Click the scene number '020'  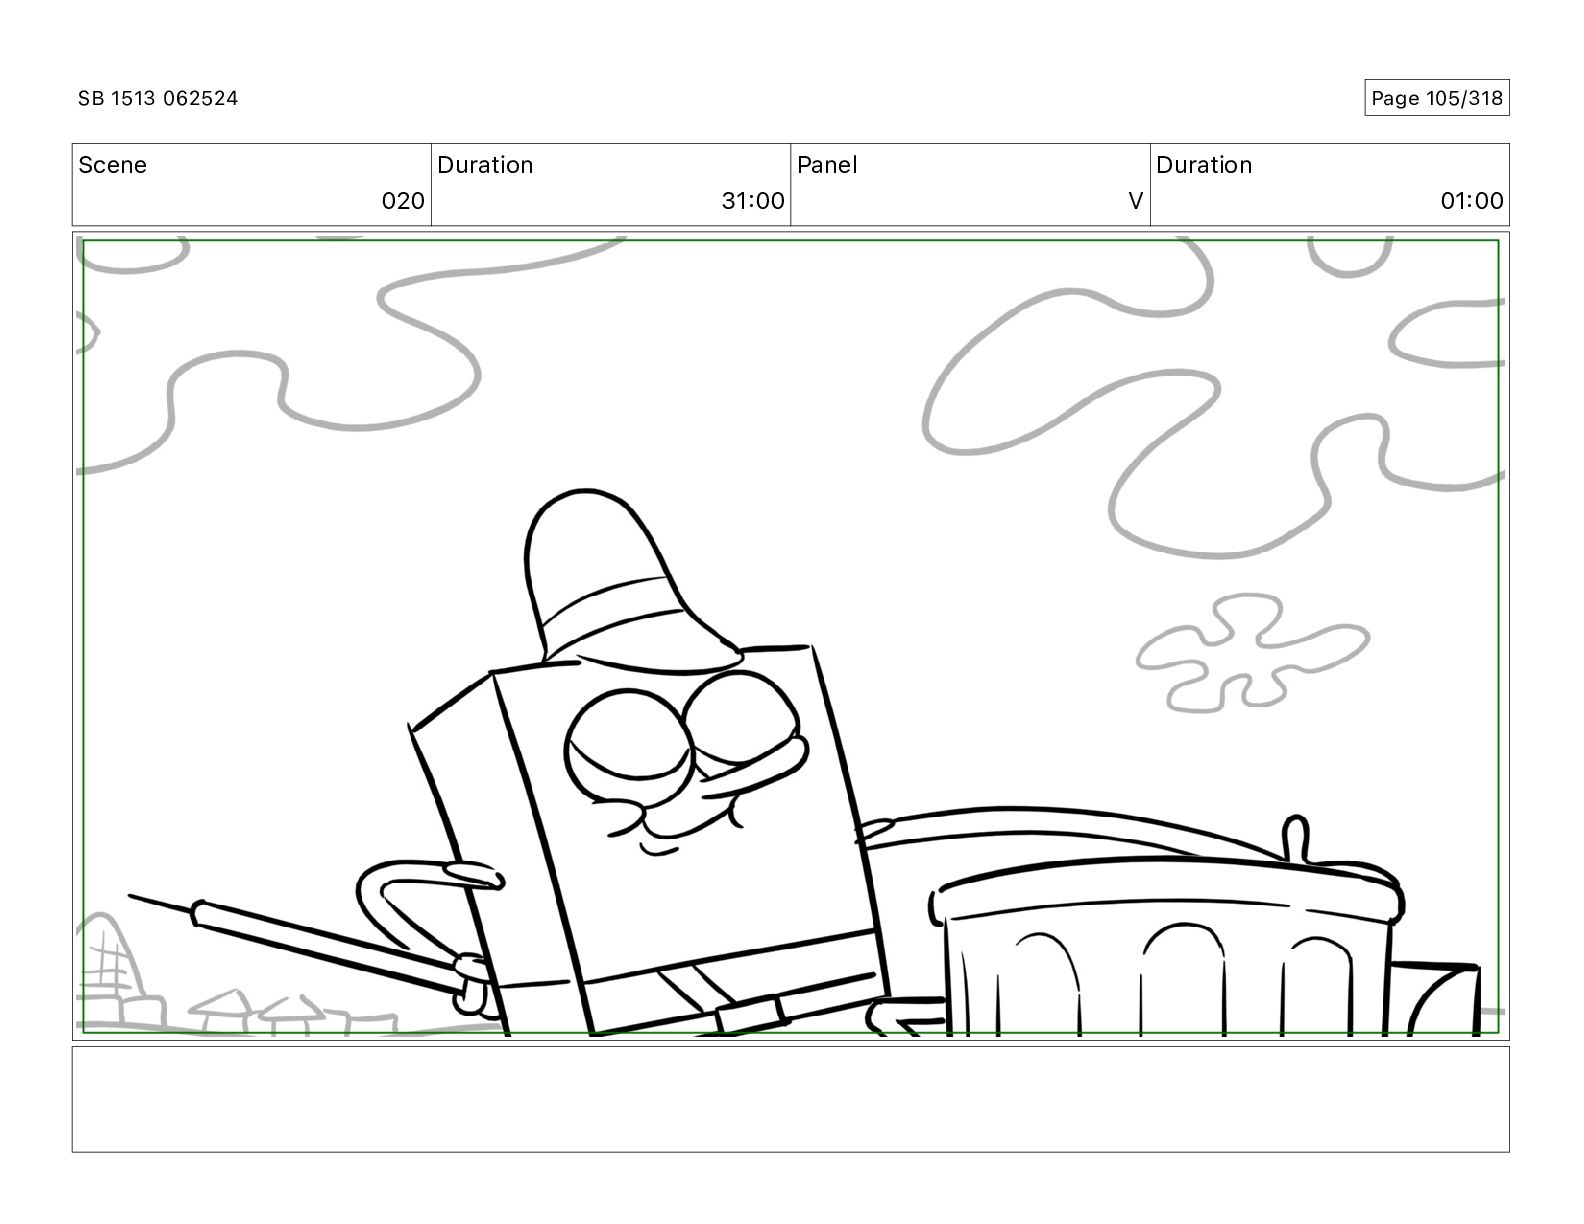[403, 201]
